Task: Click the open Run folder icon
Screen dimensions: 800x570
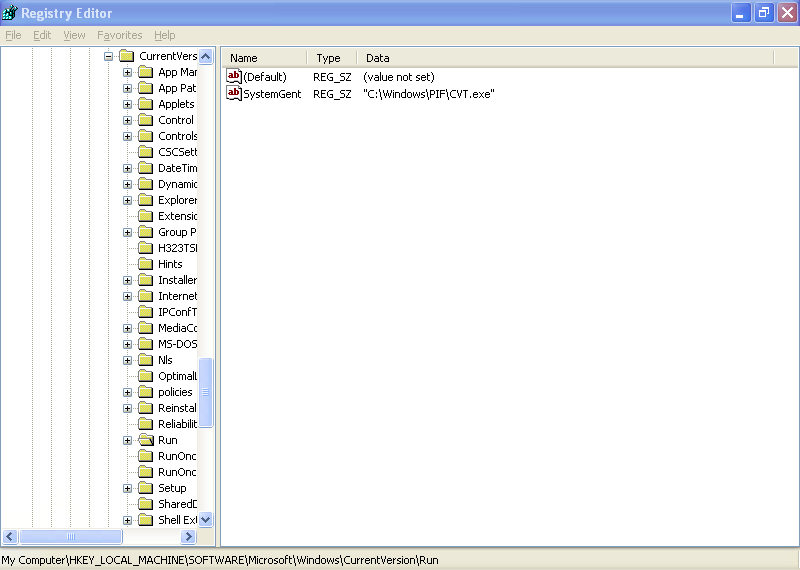Action: click(x=146, y=440)
